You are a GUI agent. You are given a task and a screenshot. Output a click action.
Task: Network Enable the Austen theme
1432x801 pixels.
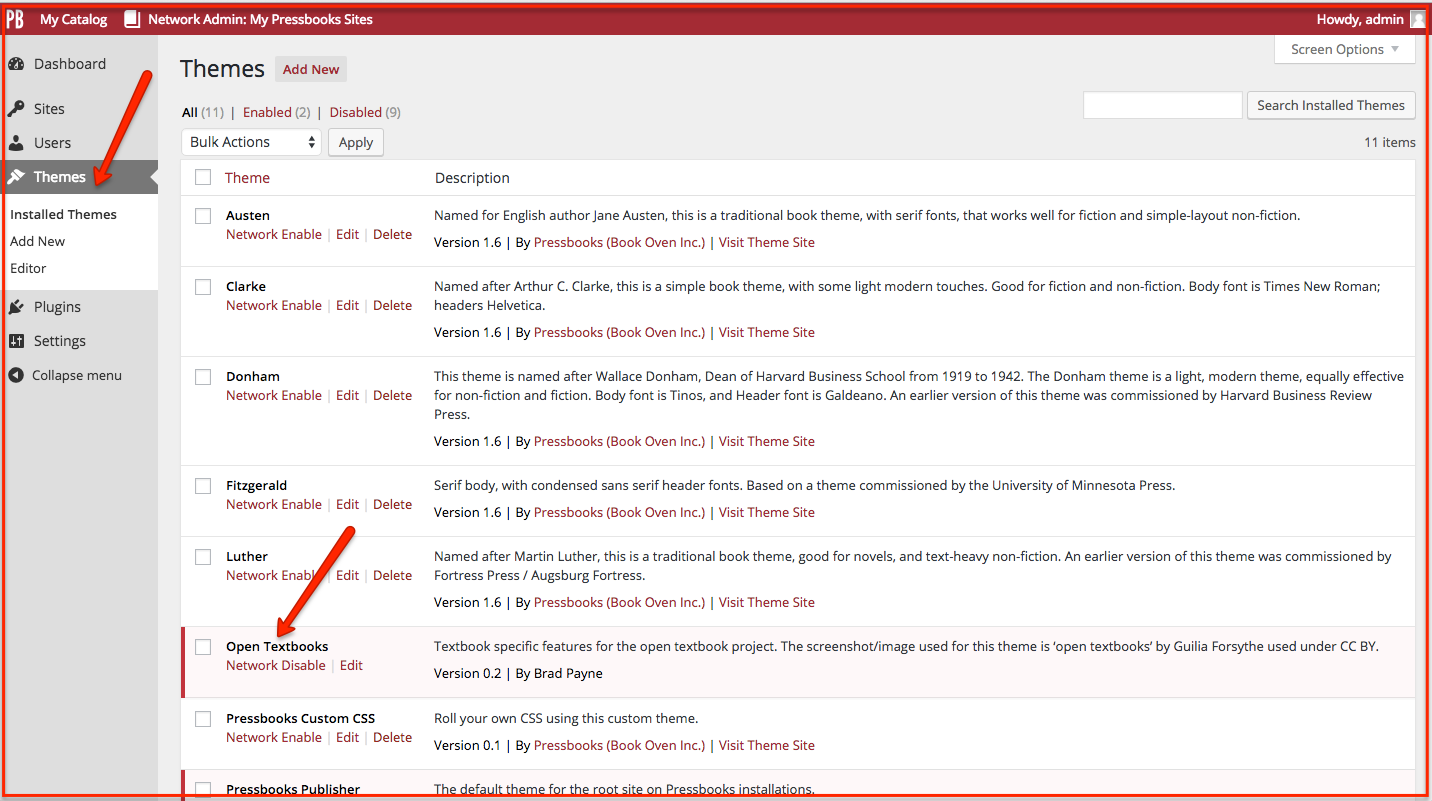pyautogui.click(x=274, y=234)
